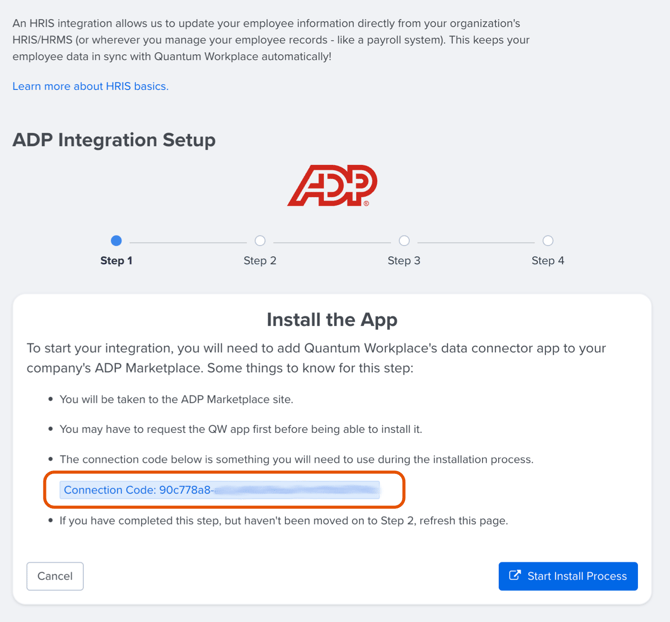Screen dimensions: 670x622
Task: Go to the Step 4 label
Action: [548, 261]
